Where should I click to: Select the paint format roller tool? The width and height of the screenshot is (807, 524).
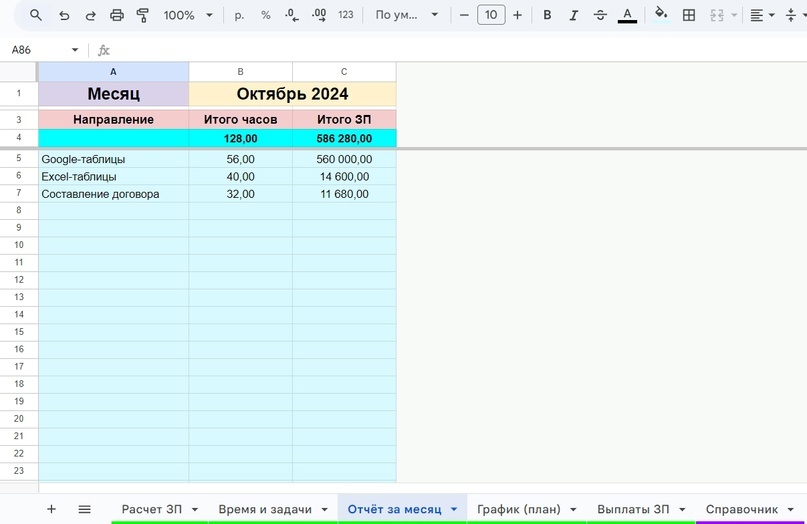click(143, 15)
